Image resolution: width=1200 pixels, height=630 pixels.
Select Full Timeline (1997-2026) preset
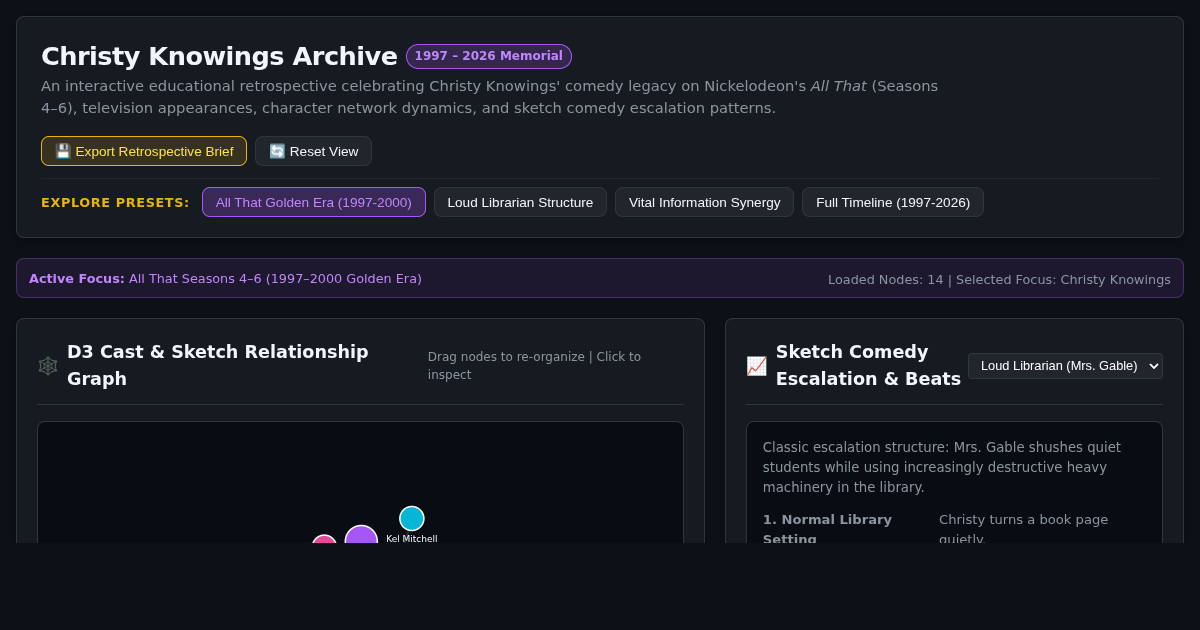[893, 202]
